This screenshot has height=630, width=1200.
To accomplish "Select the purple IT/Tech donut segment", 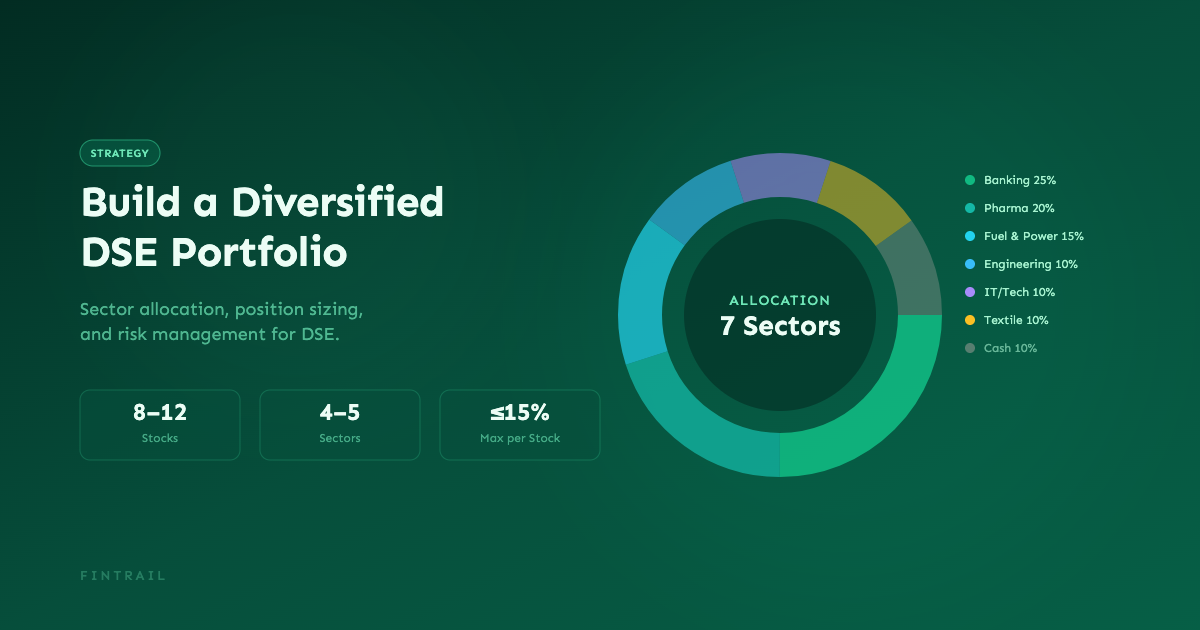I will click(x=780, y=176).
